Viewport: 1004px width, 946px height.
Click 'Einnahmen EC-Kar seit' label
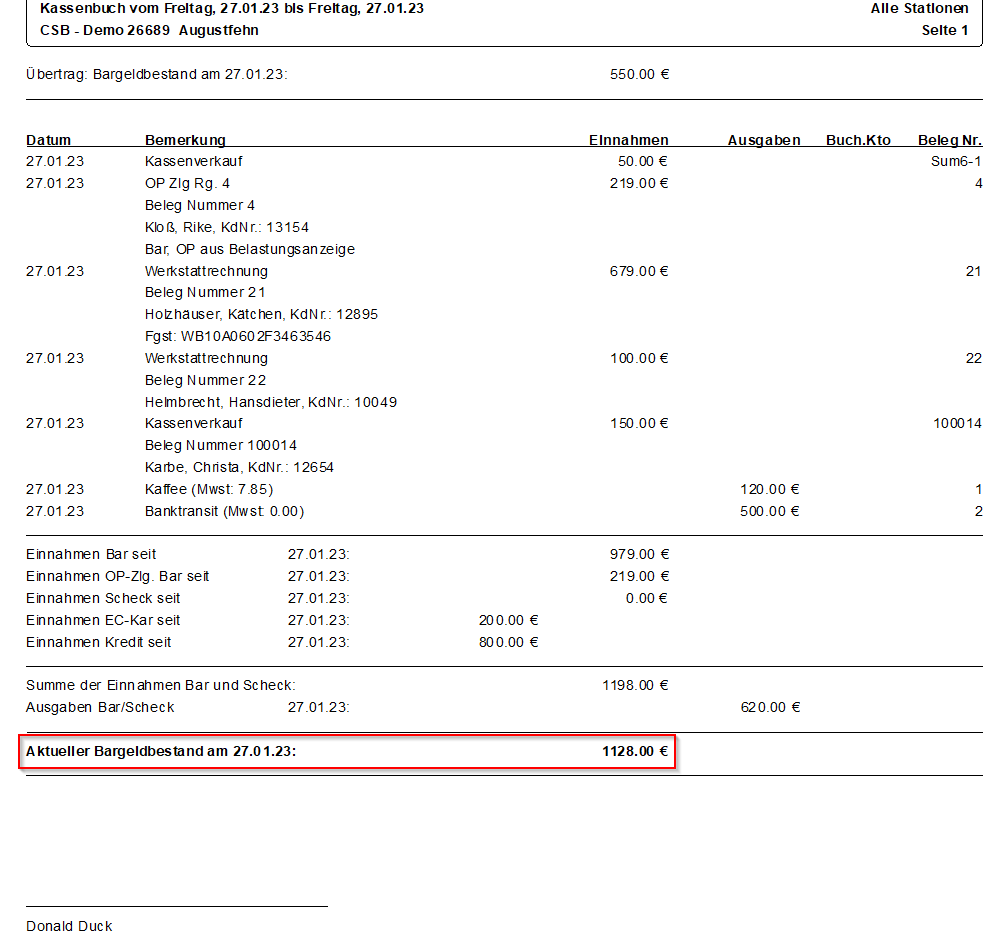click(103, 621)
